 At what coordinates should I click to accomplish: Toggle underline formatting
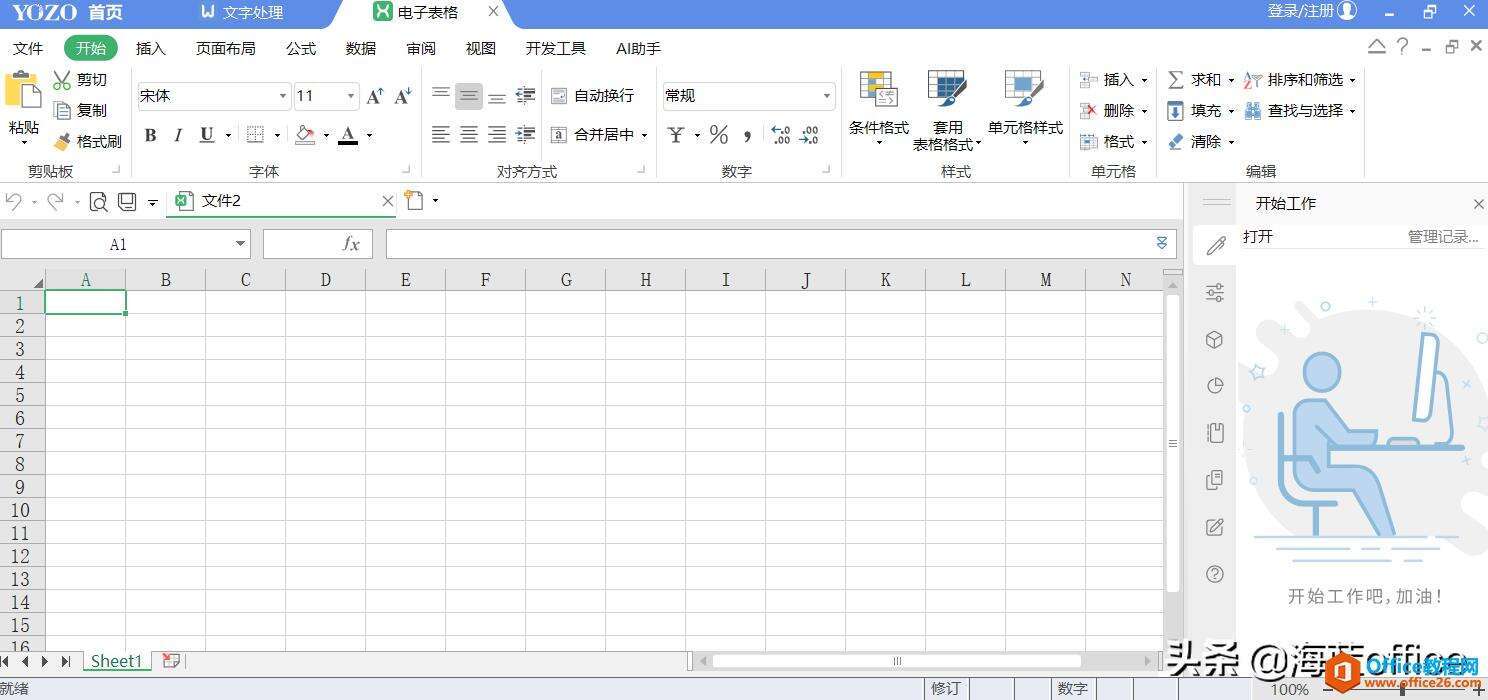click(x=207, y=135)
